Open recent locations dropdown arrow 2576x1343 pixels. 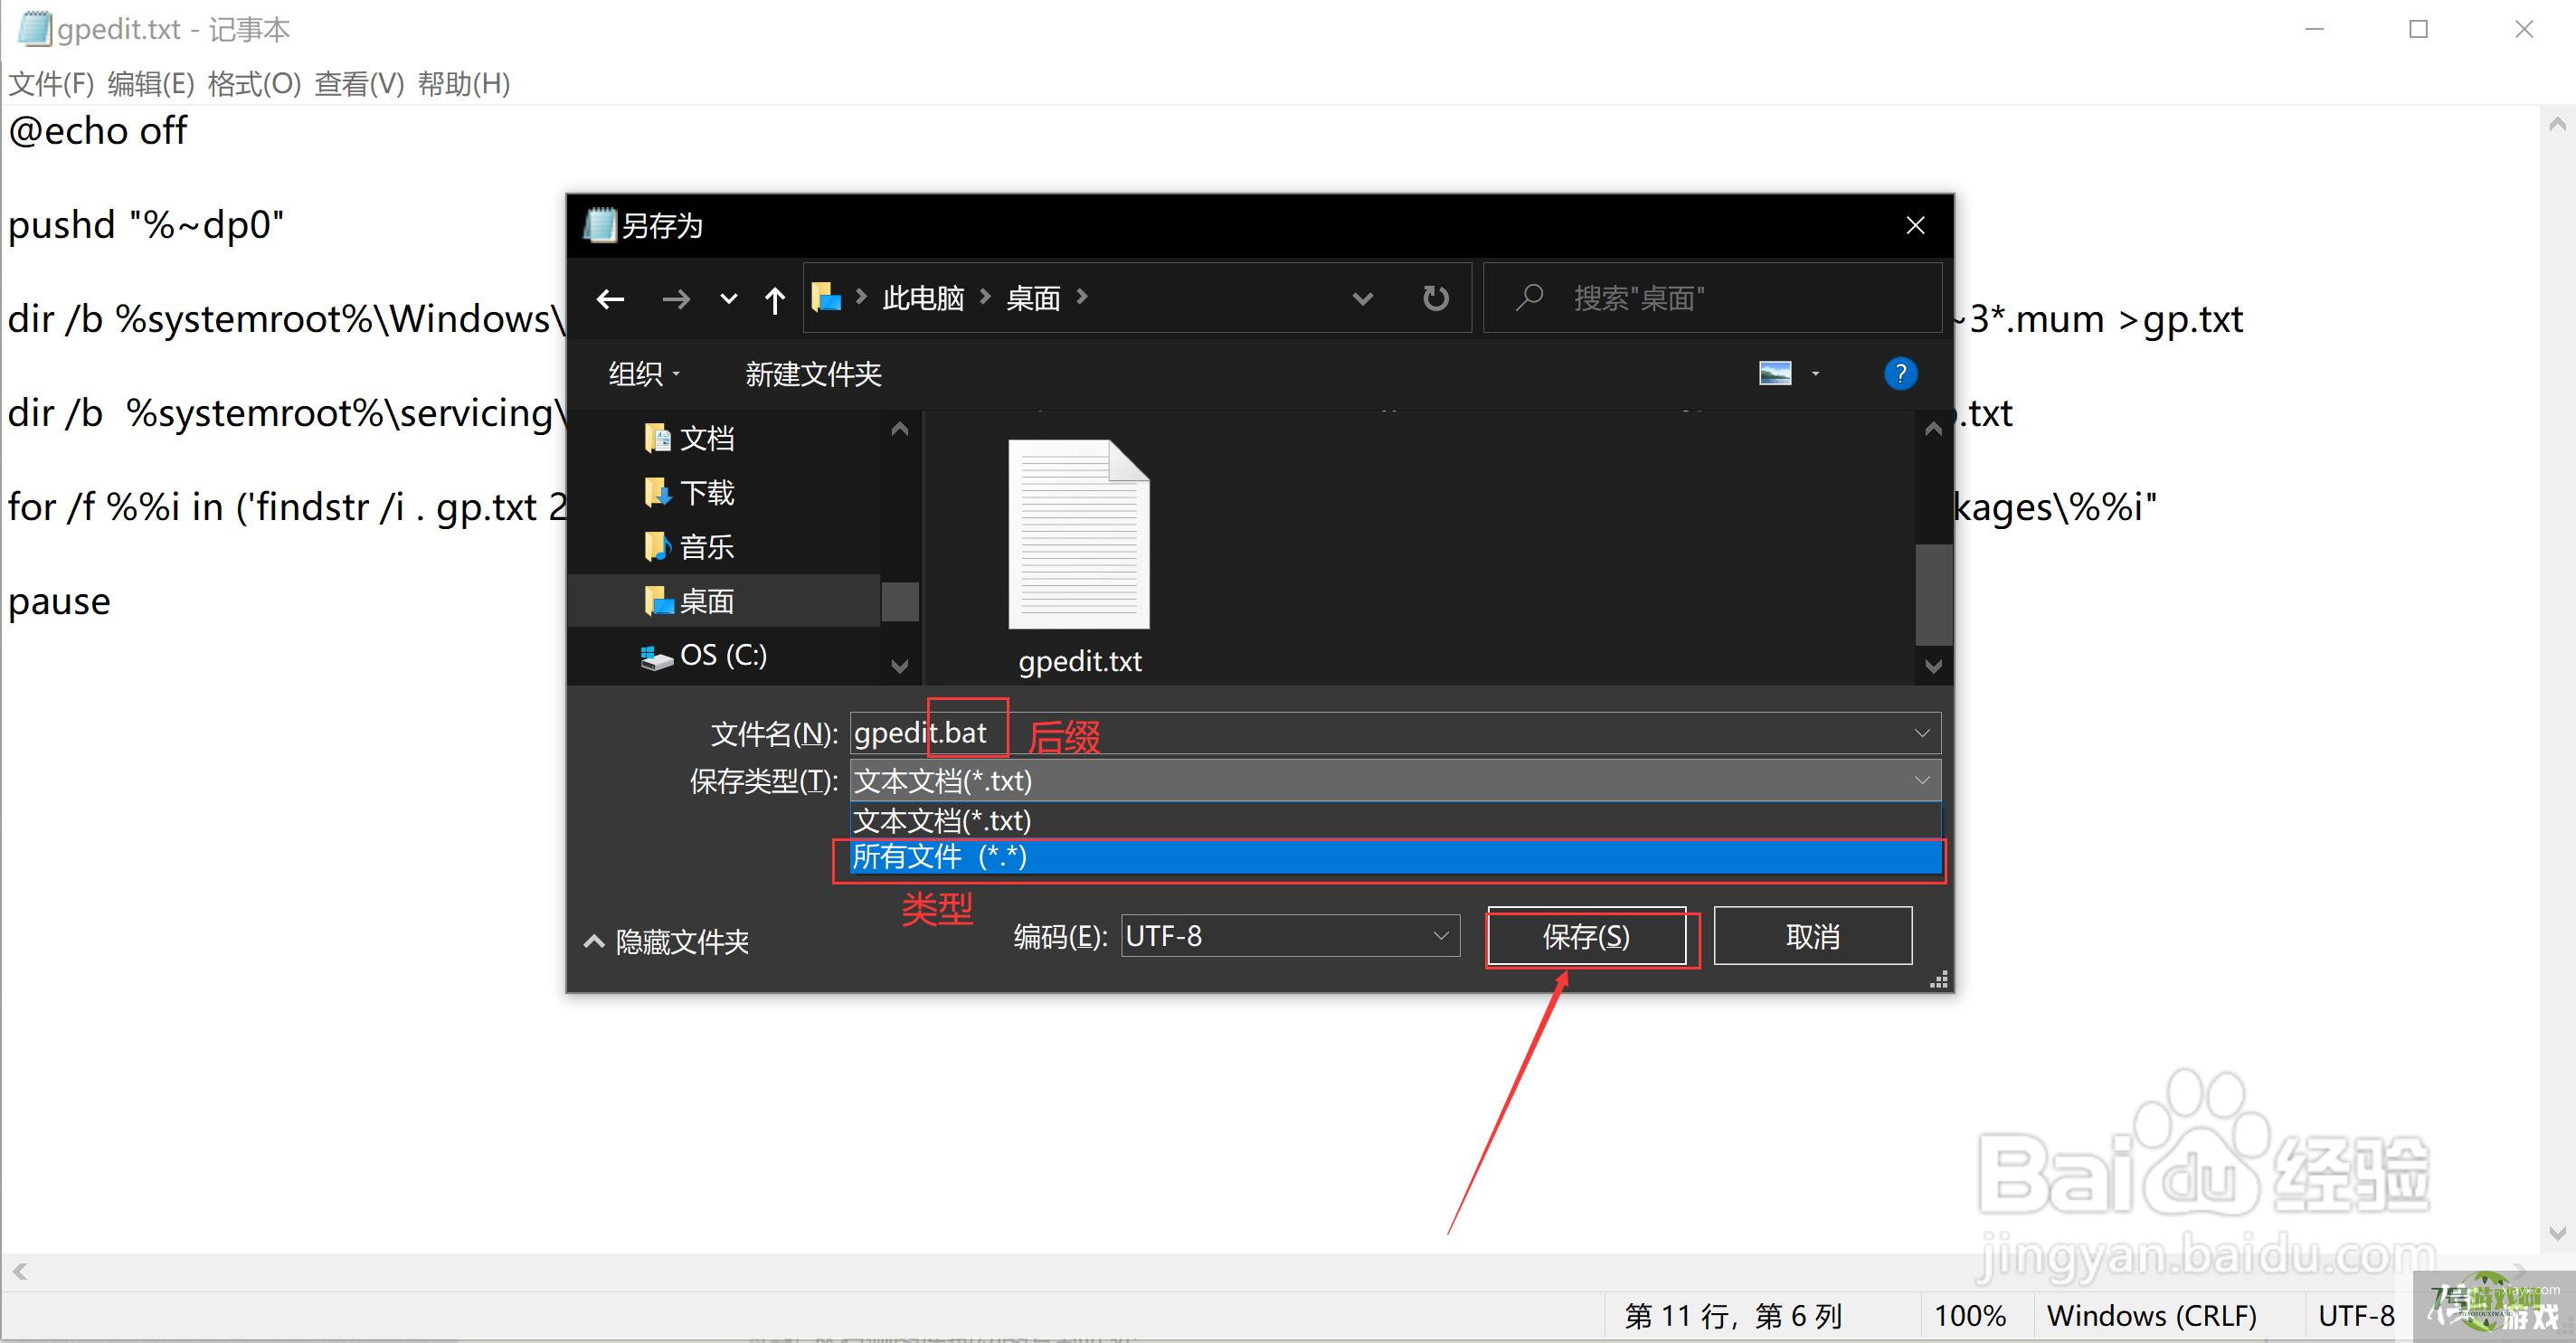(x=729, y=298)
